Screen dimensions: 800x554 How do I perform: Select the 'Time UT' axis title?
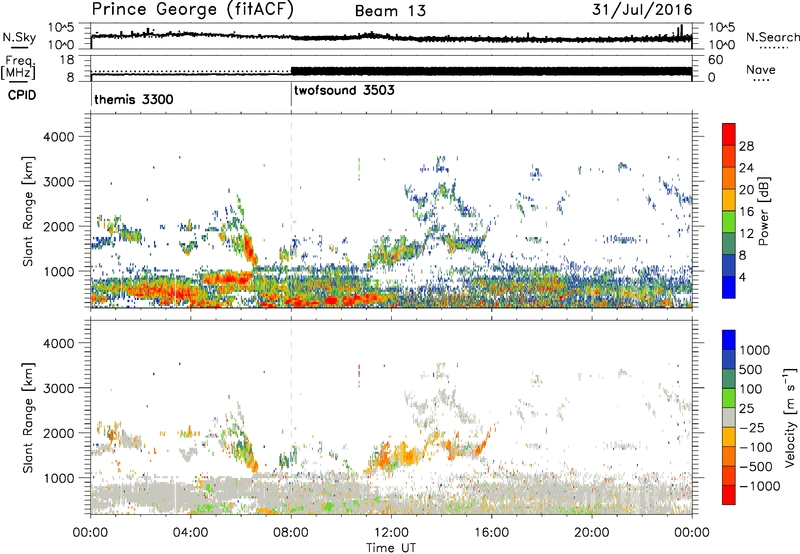tap(391, 548)
